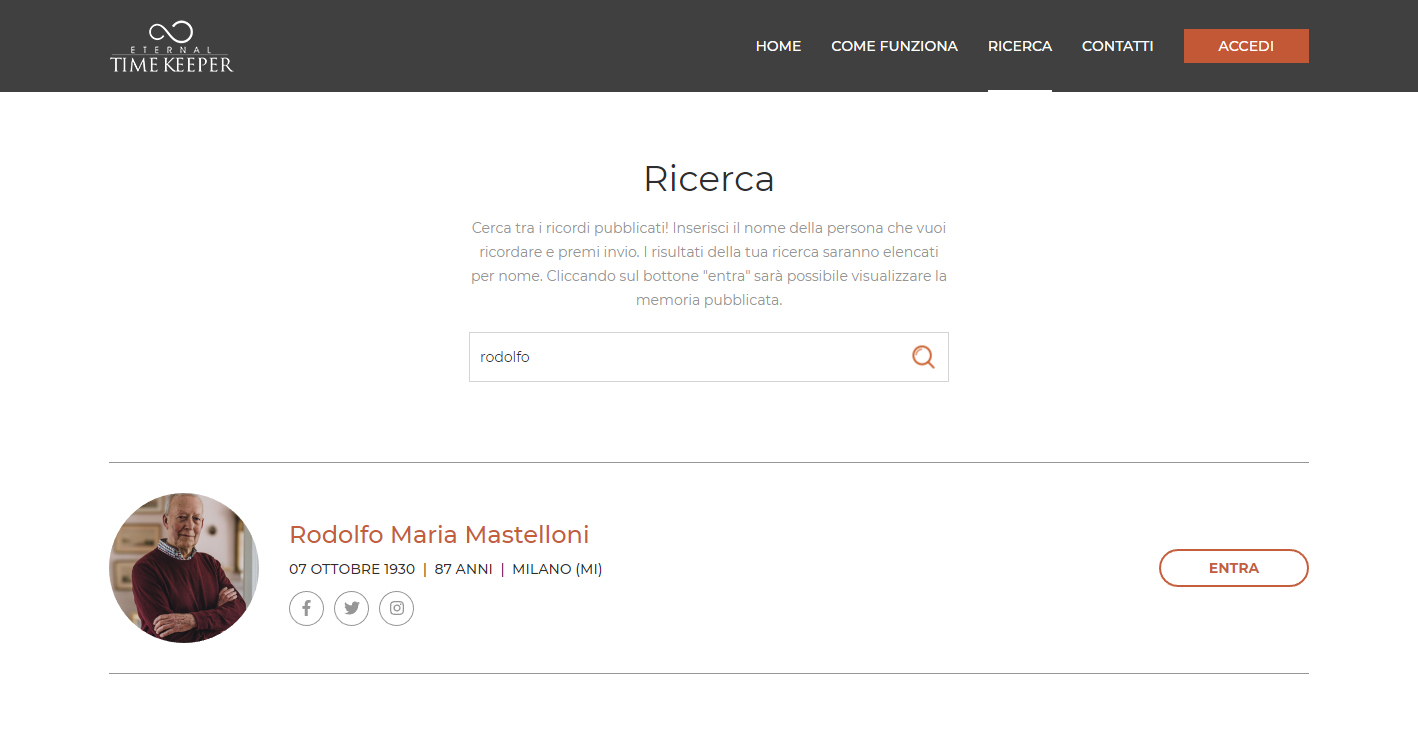Click the elderly man's profile photo

[184, 567]
